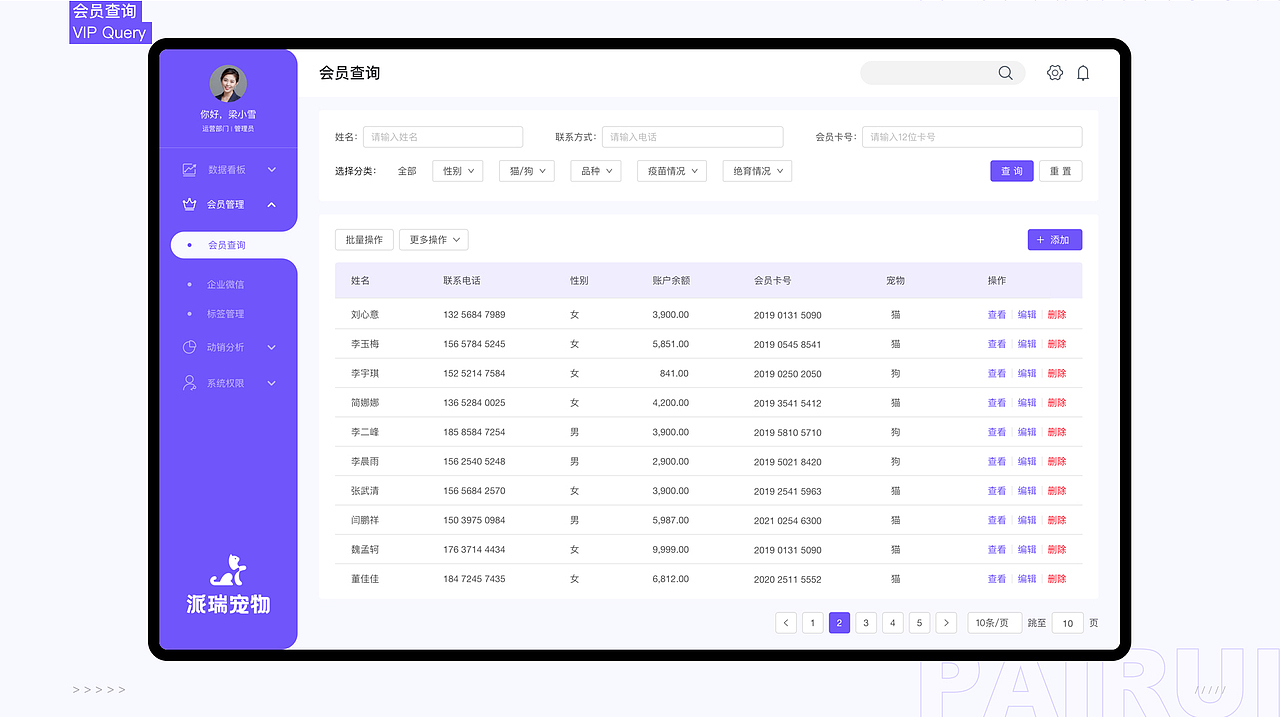Expand the 动销分析 menu chevron
The height and width of the screenshot is (717, 1280).
coord(271,347)
